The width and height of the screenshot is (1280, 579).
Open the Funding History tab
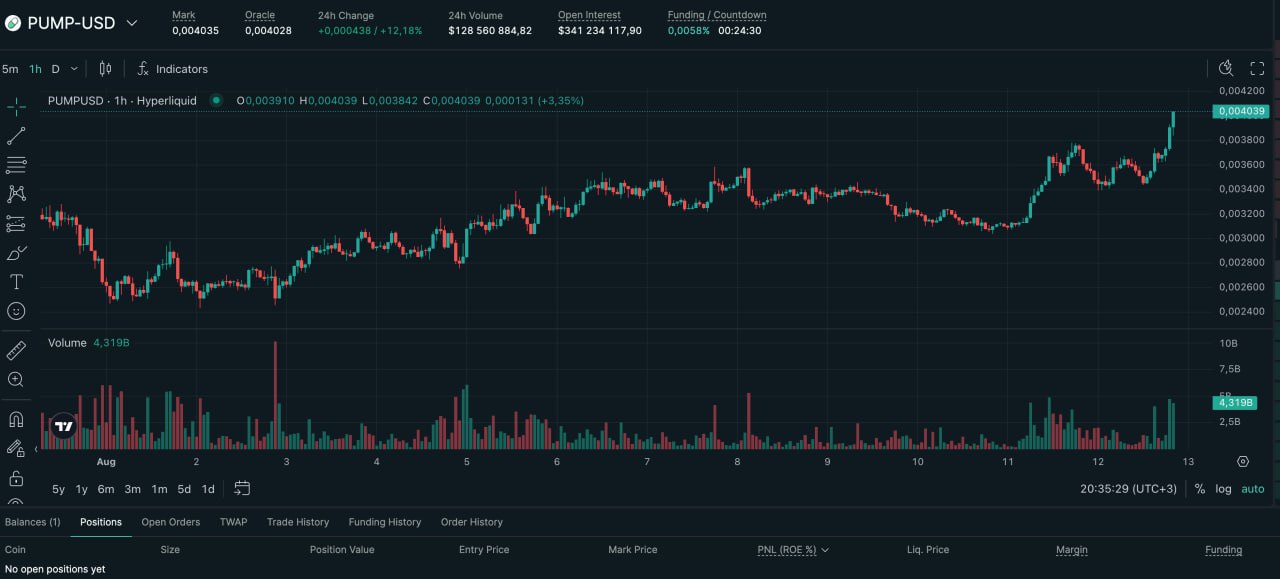coord(385,522)
